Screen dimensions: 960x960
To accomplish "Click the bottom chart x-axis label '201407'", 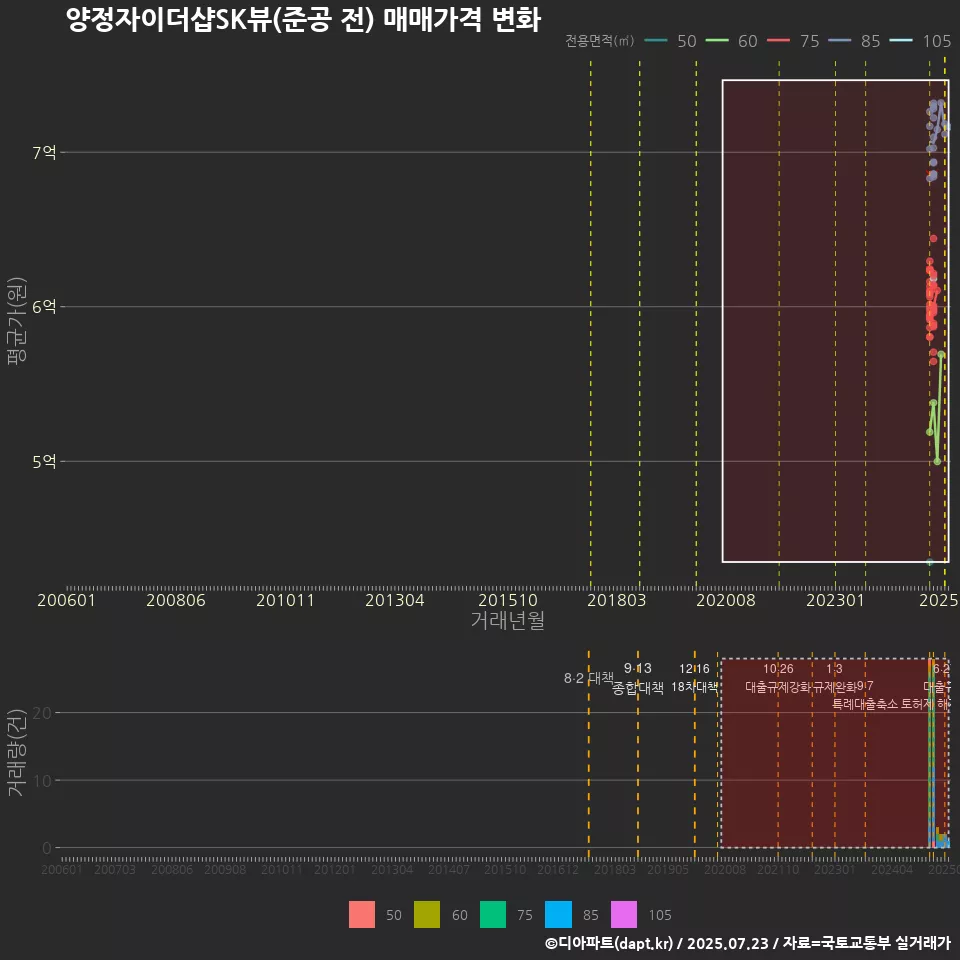I will [x=449, y=869].
